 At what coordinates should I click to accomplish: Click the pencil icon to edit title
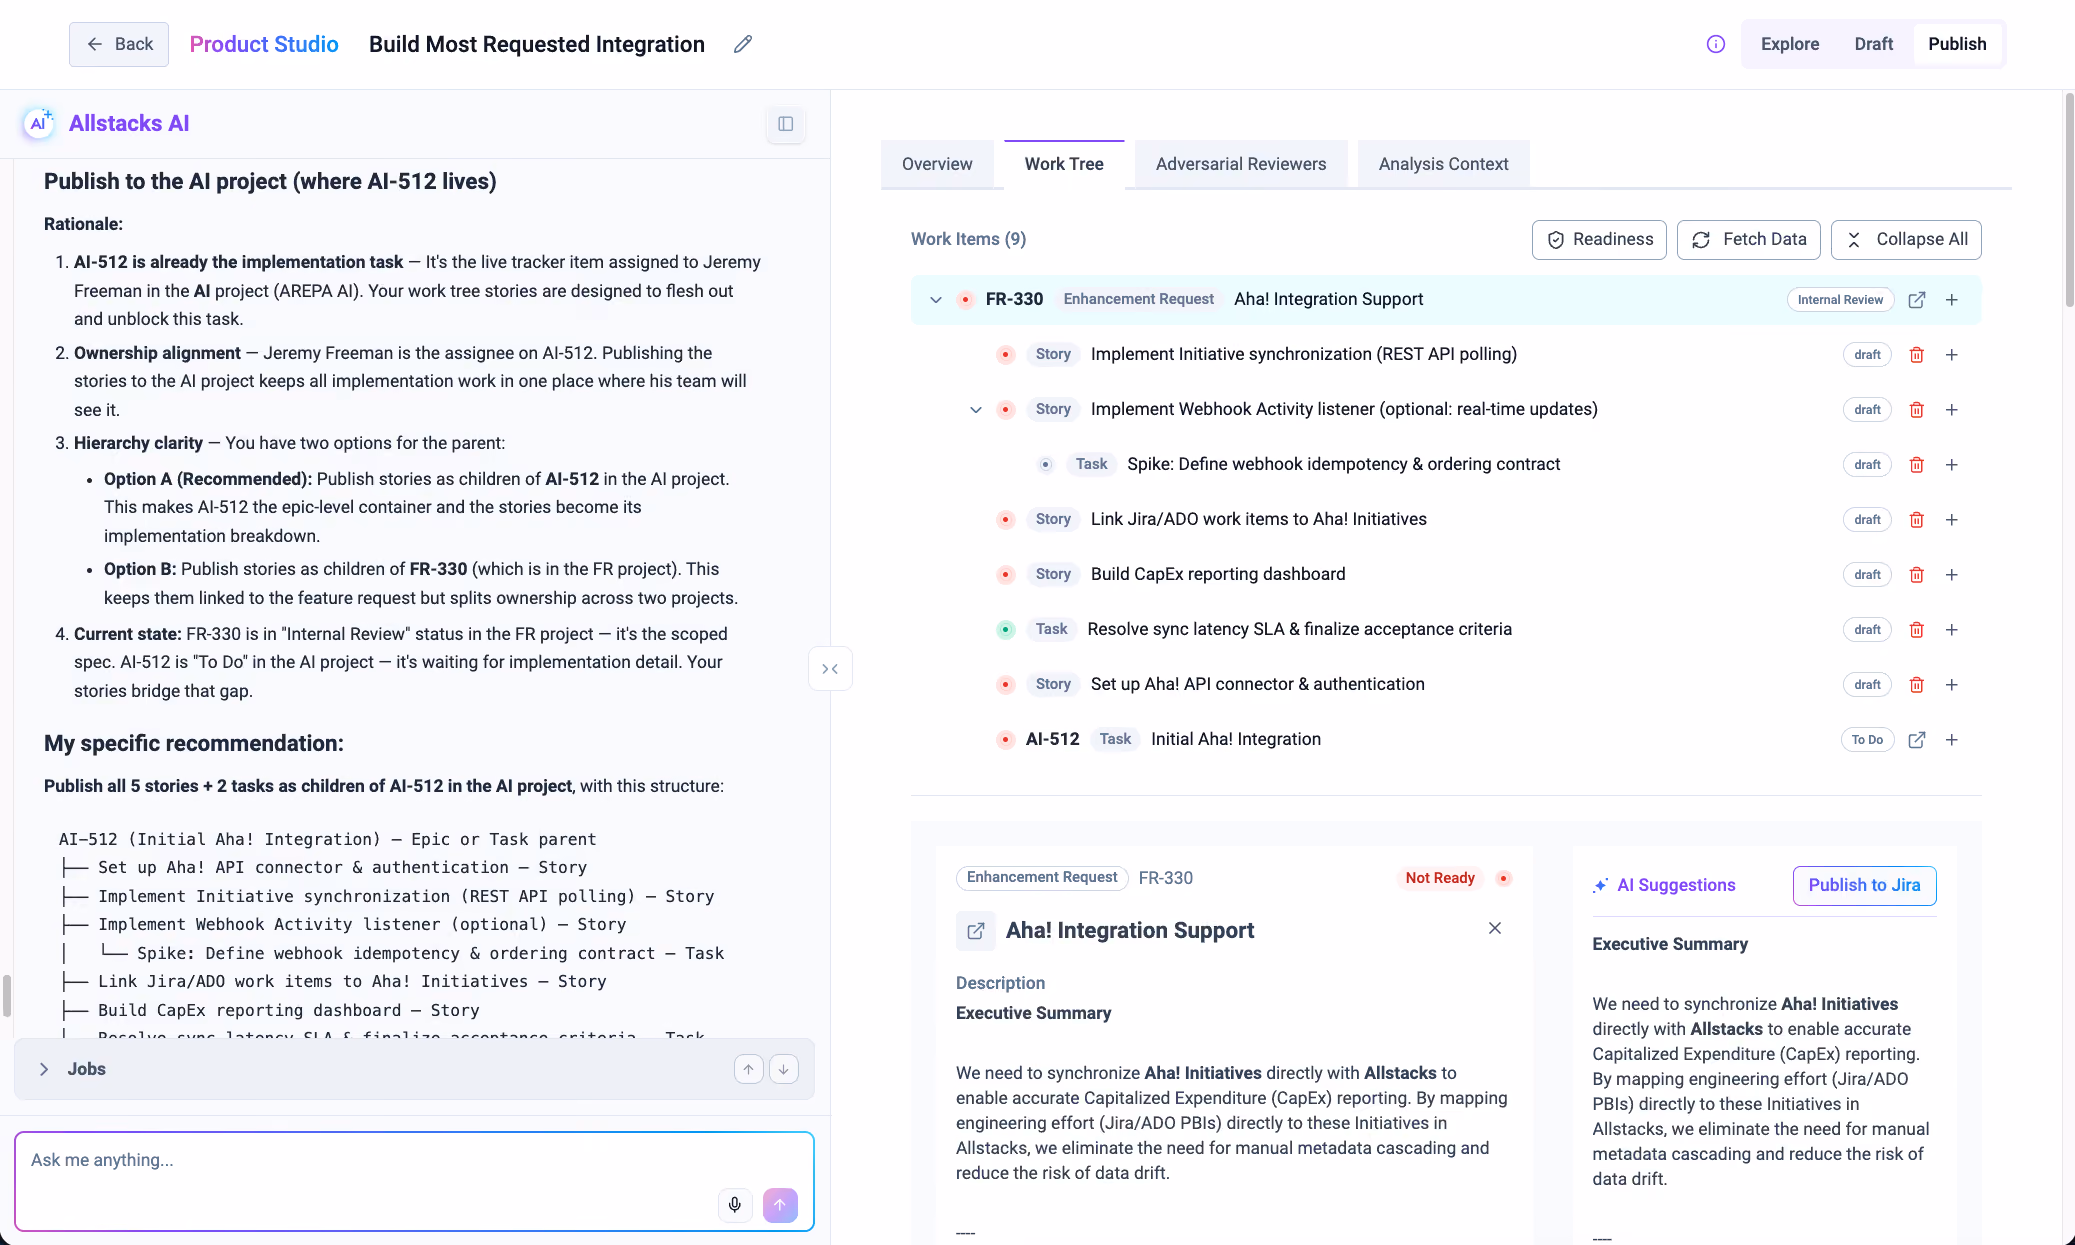pos(742,44)
